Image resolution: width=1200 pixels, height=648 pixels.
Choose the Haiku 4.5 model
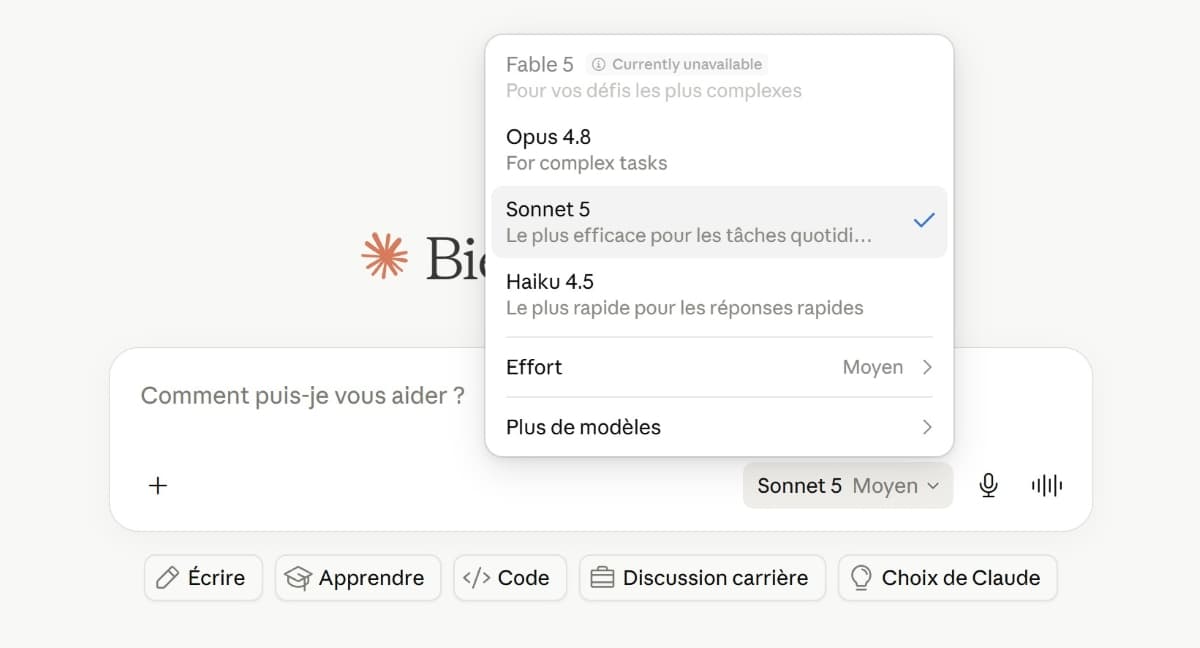[719, 294]
